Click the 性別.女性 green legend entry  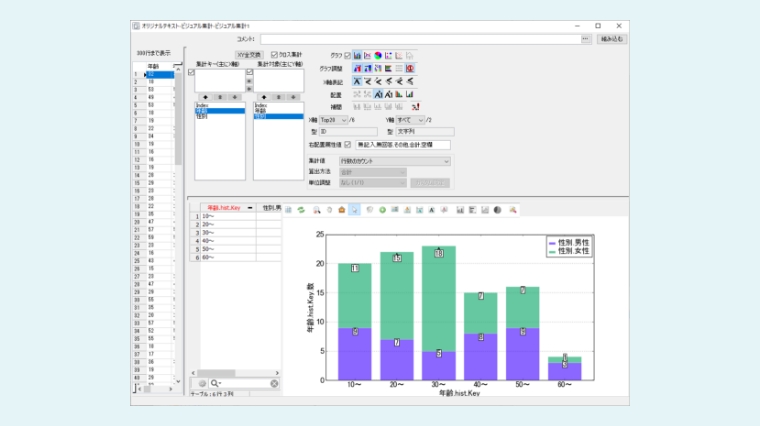click(569, 251)
